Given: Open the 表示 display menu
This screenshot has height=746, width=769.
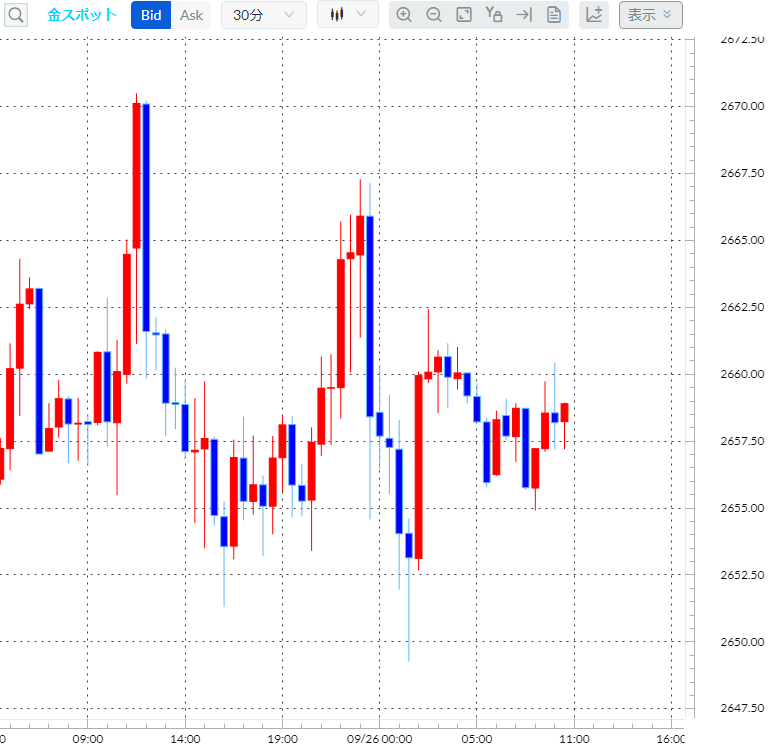Looking at the screenshot, I should [650, 15].
